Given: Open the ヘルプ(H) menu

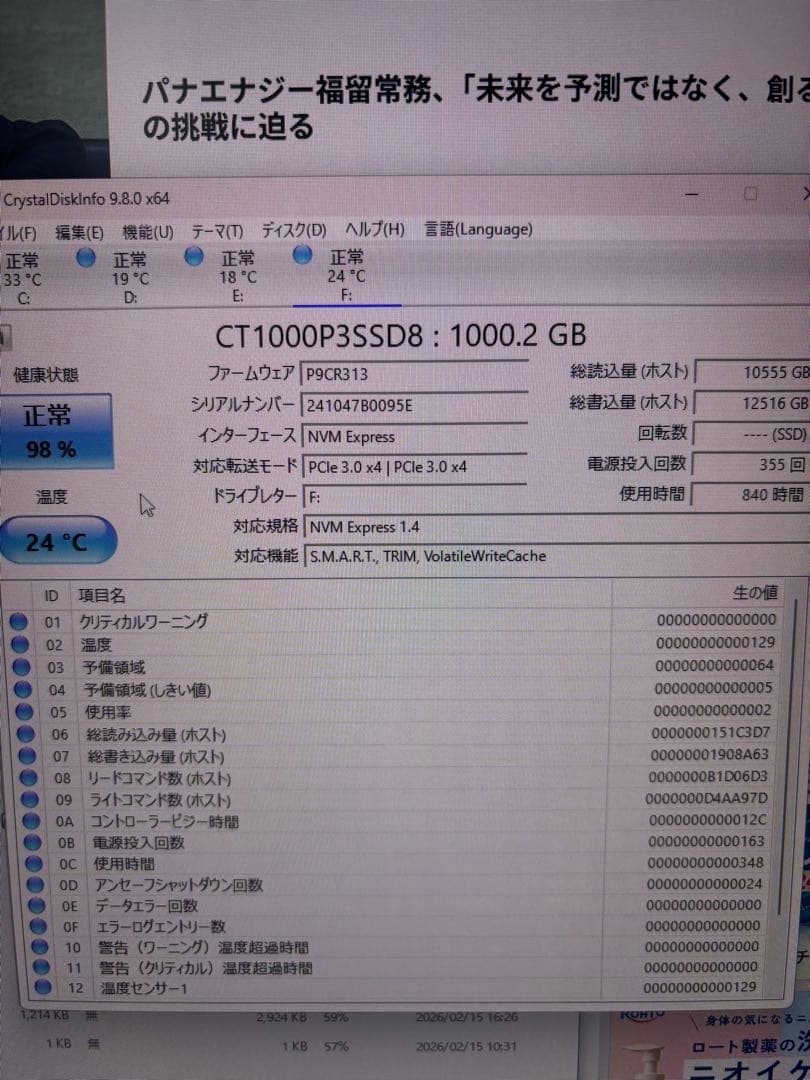Looking at the screenshot, I should point(375,229).
